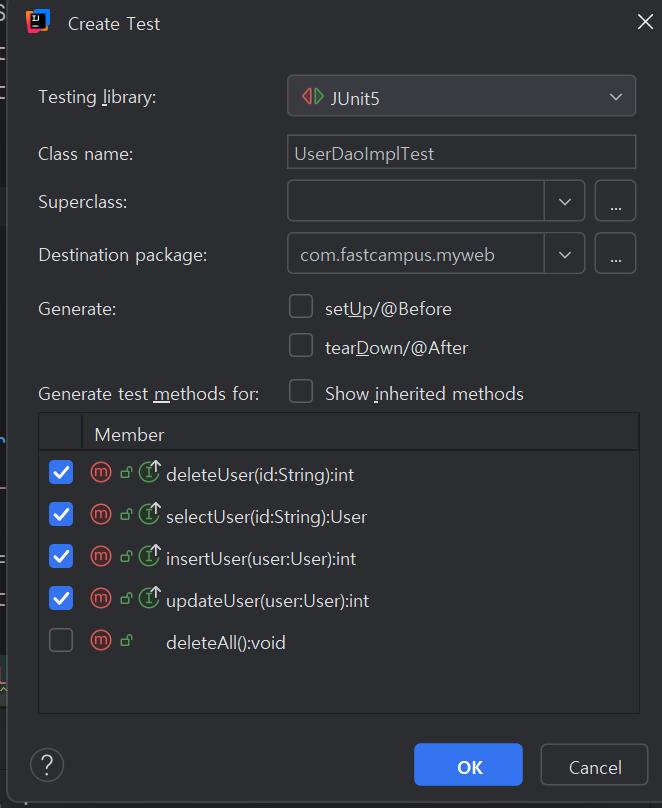Screen dimensions: 662x808
Task: Expand the Superclass dropdown arrow
Action: pos(565,201)
